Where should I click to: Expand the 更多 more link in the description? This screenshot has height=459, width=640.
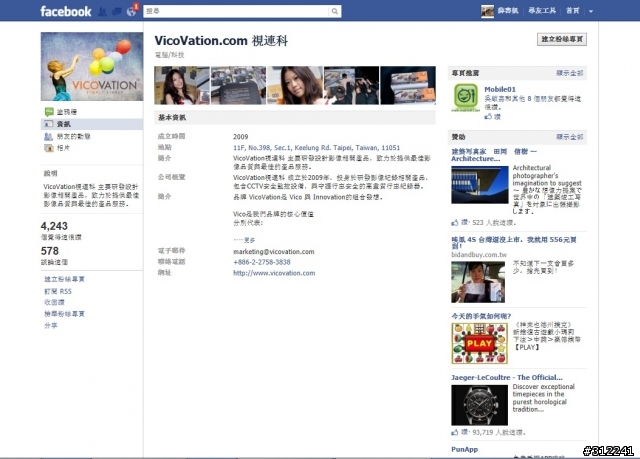[250, 240]
